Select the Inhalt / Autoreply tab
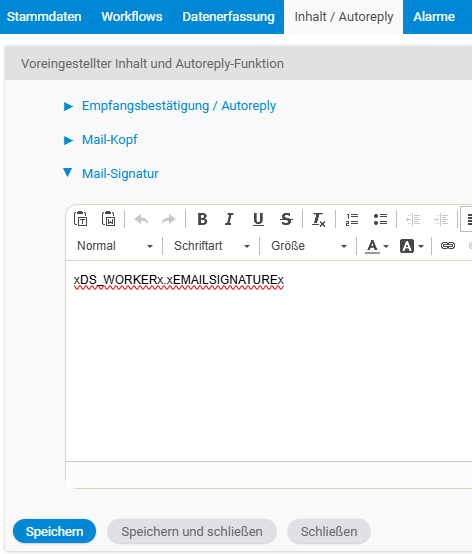This screenshot has width=472, height=554. [x=344, y=17]
